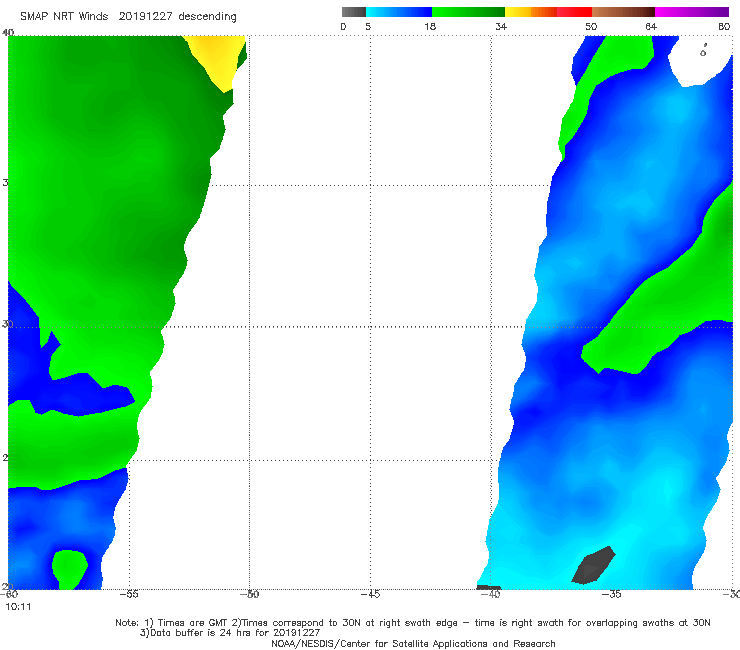Click the colorbar value label '64'

click(651, 27)
